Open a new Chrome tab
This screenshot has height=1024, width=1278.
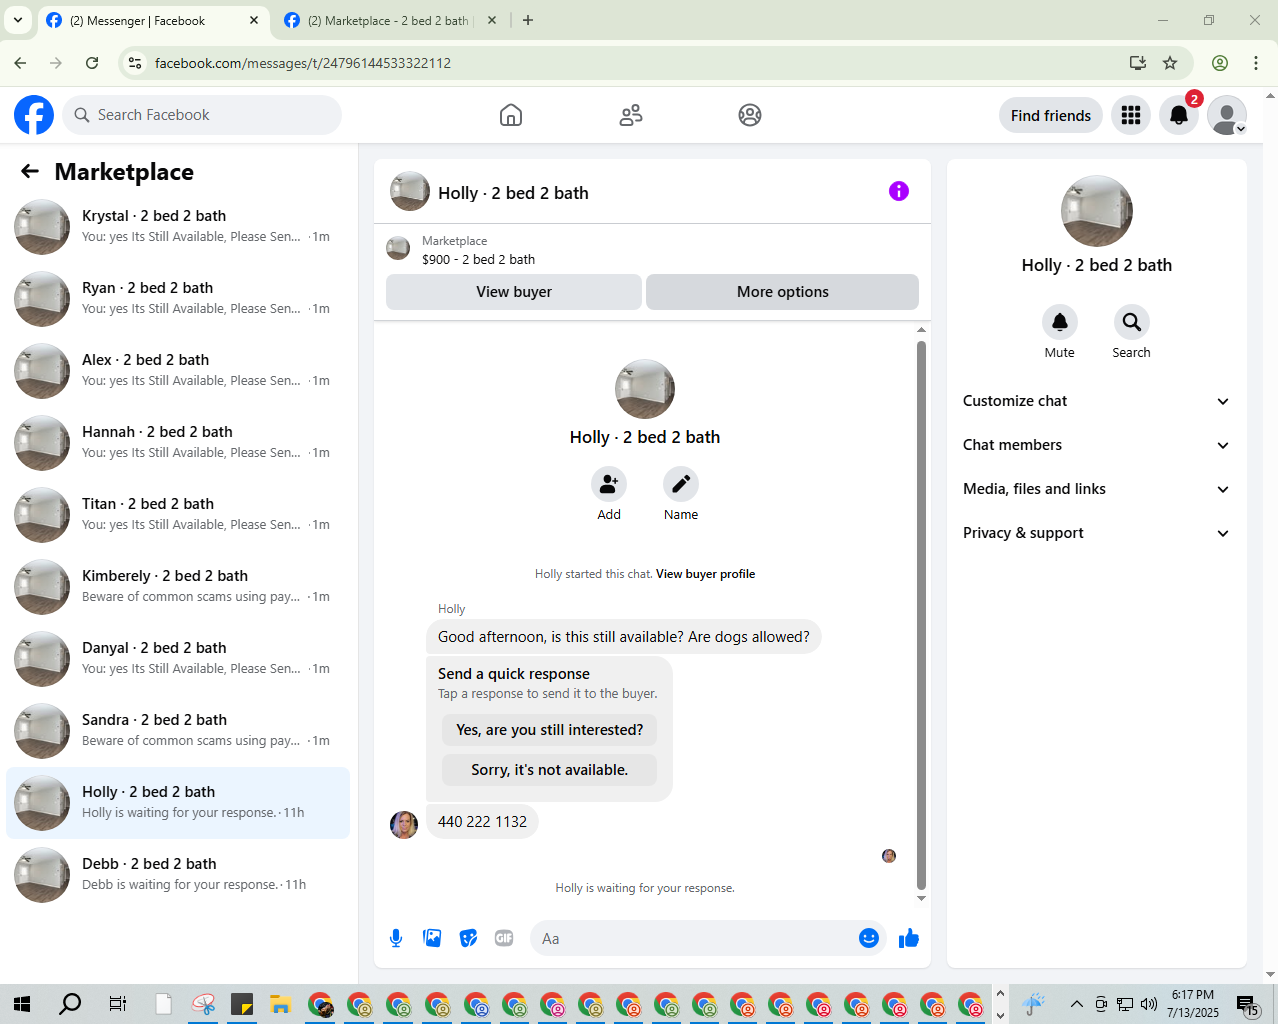(528, 20)
